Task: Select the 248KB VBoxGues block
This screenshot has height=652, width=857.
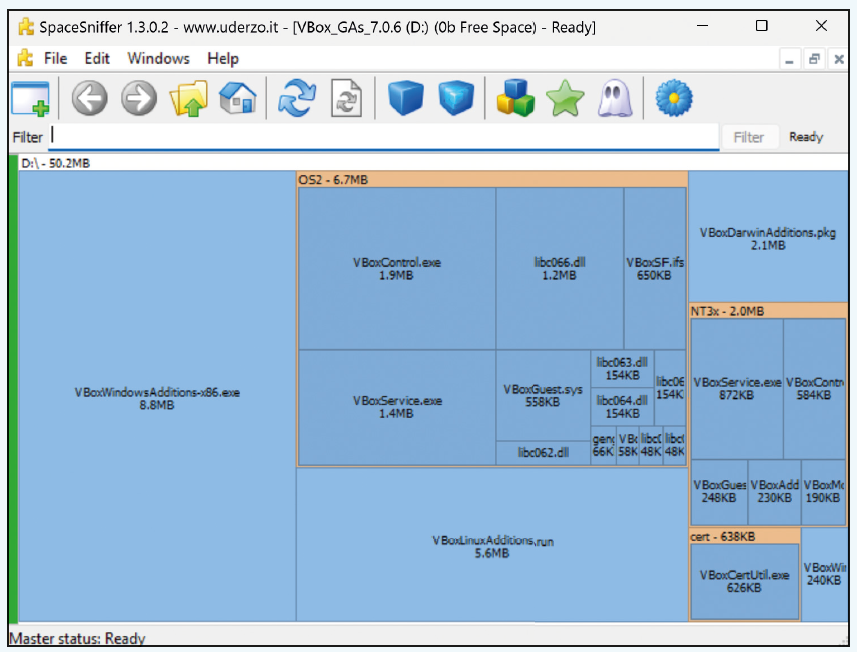Action: click(719, 492)
